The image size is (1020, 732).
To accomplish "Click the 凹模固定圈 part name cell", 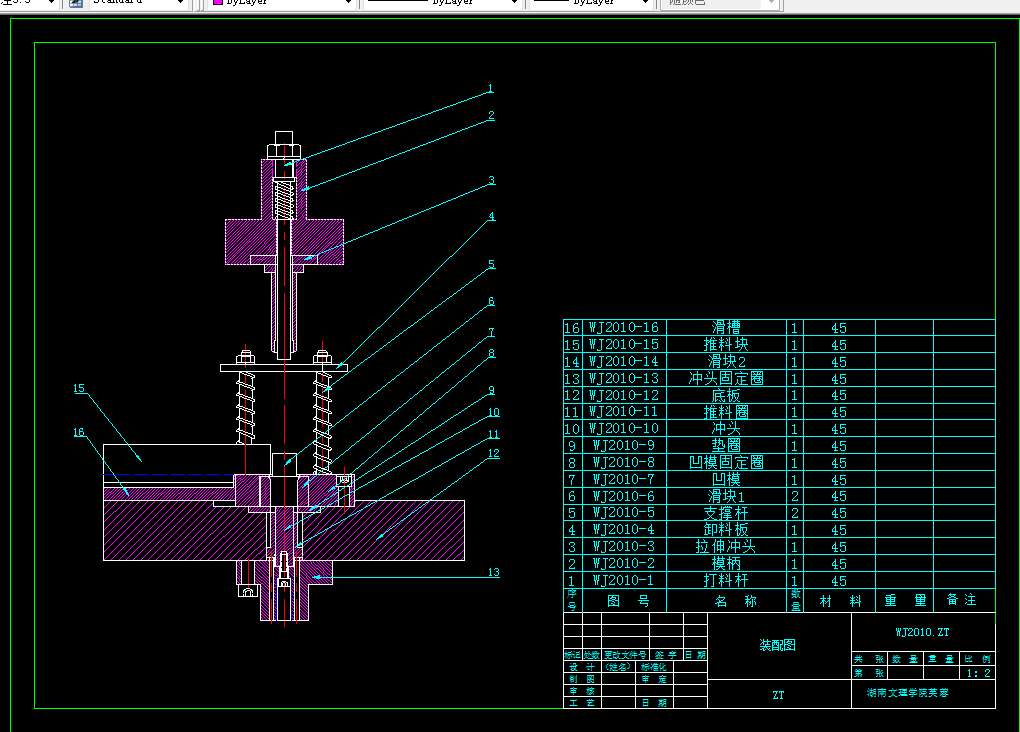I will click(x=726, y=463).
